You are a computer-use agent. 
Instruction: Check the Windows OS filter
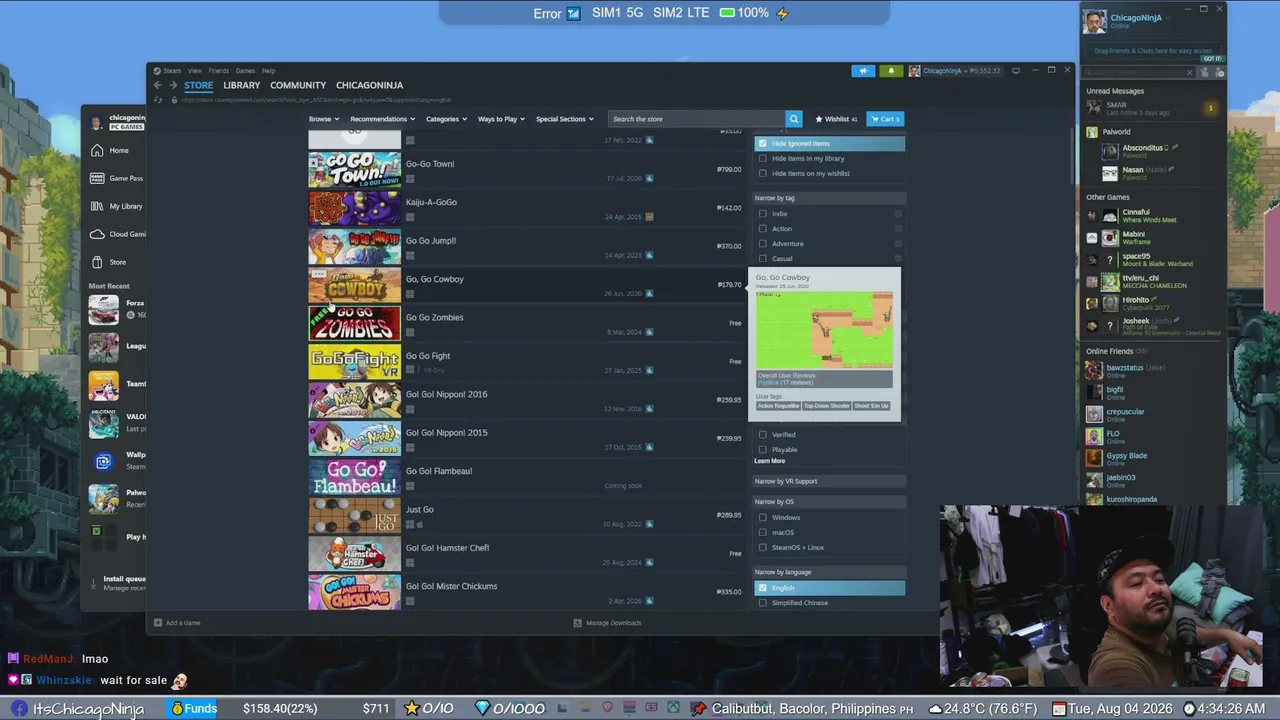pyautogui.click(x=763, y=518)
